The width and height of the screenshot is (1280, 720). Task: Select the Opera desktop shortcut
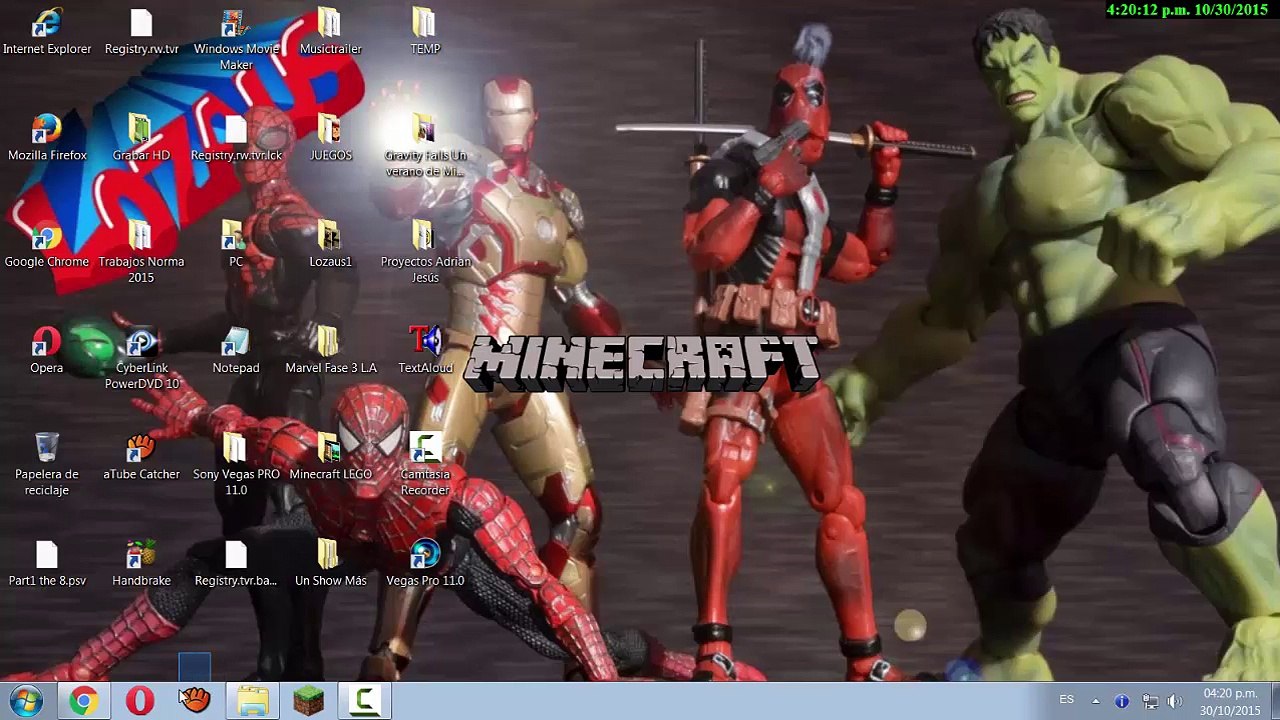(x=47, y=351)
